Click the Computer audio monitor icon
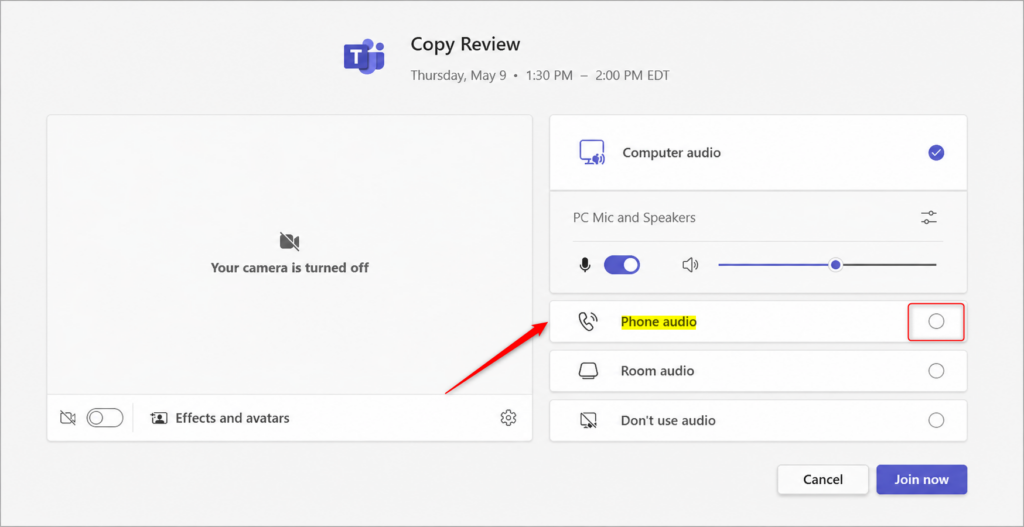This screenshot has width=1024, height=527. pos(592,153)
